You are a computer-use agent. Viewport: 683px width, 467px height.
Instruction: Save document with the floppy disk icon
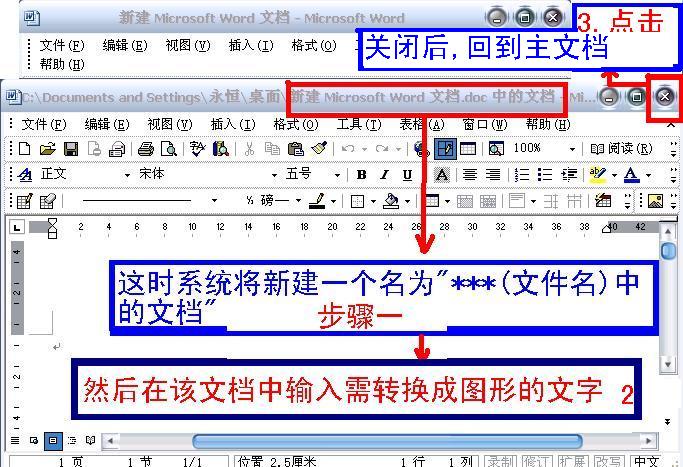(70, 149)
